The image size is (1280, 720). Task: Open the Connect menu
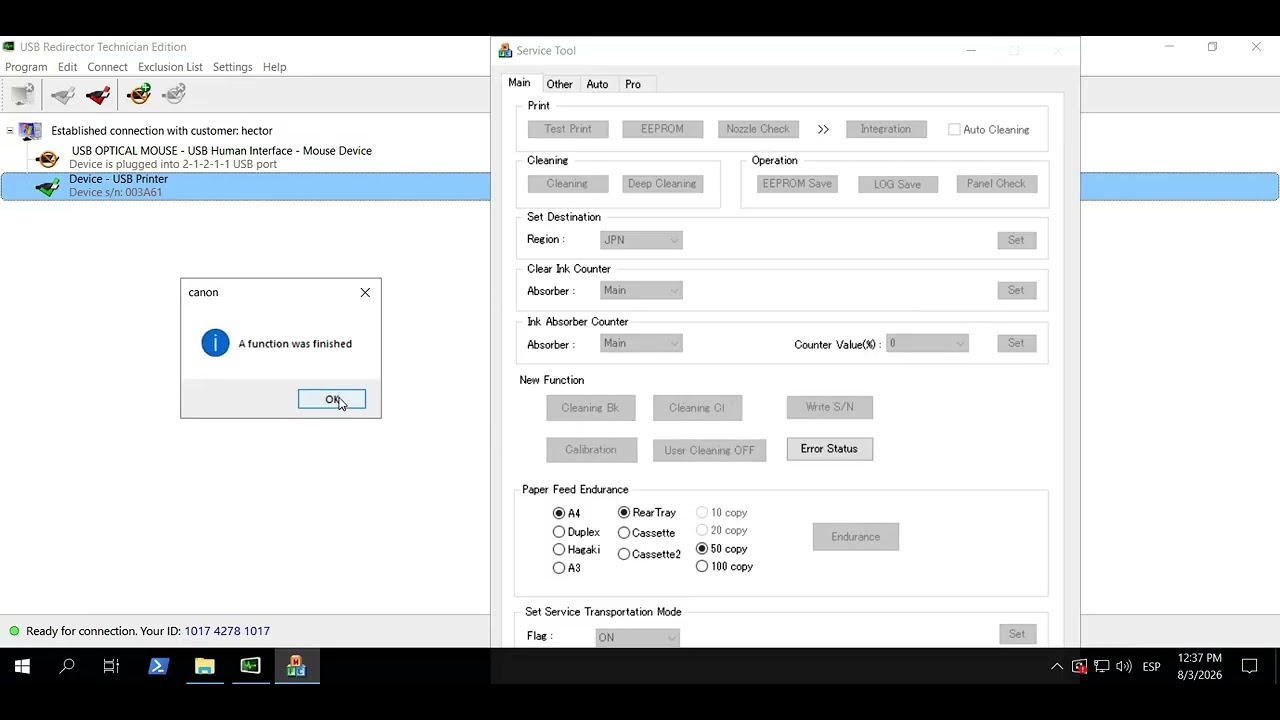click(107, 67)
